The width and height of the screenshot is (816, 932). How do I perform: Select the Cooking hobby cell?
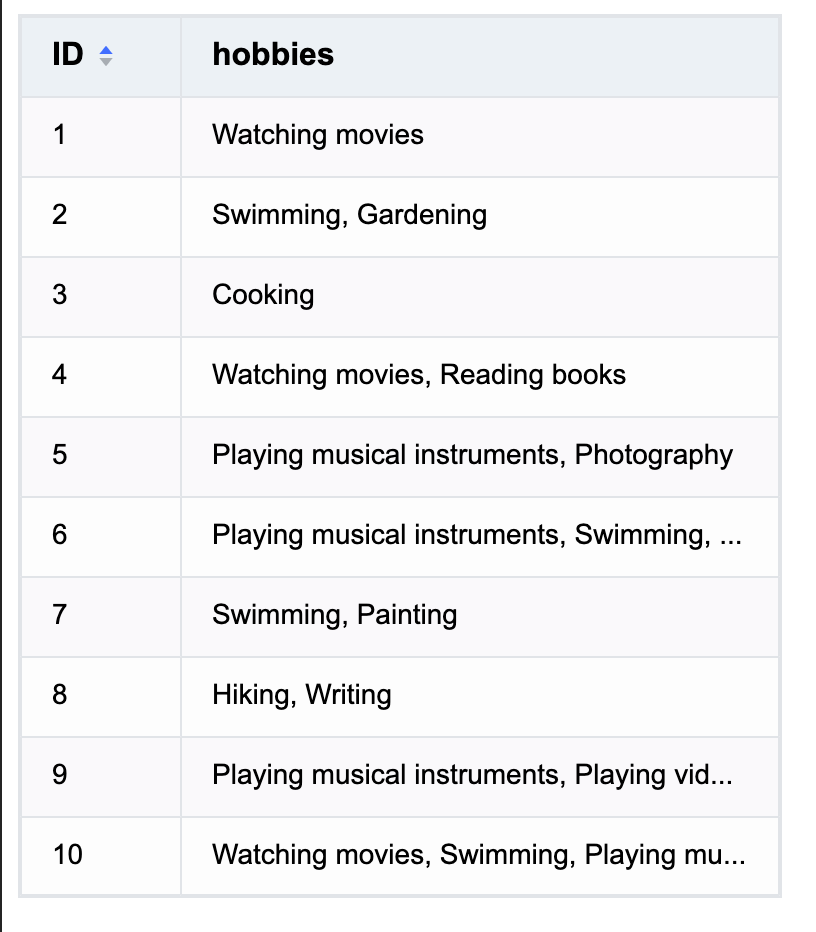(x=480, y=297)
